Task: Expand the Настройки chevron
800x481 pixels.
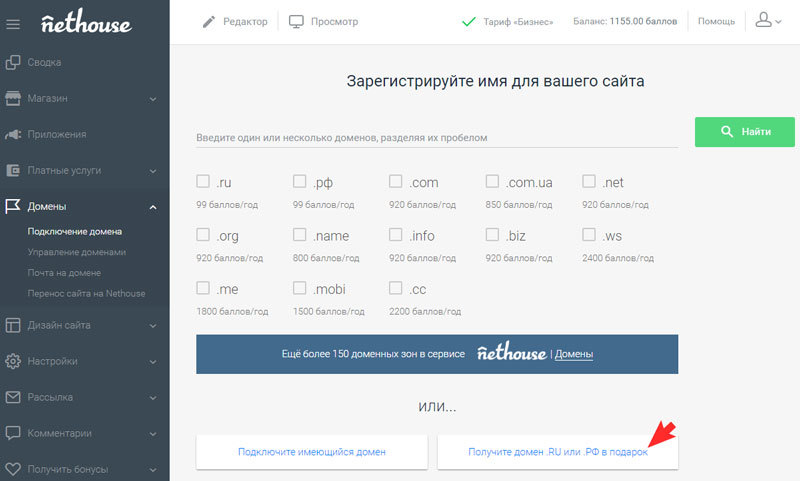Action: pos(153,362)
